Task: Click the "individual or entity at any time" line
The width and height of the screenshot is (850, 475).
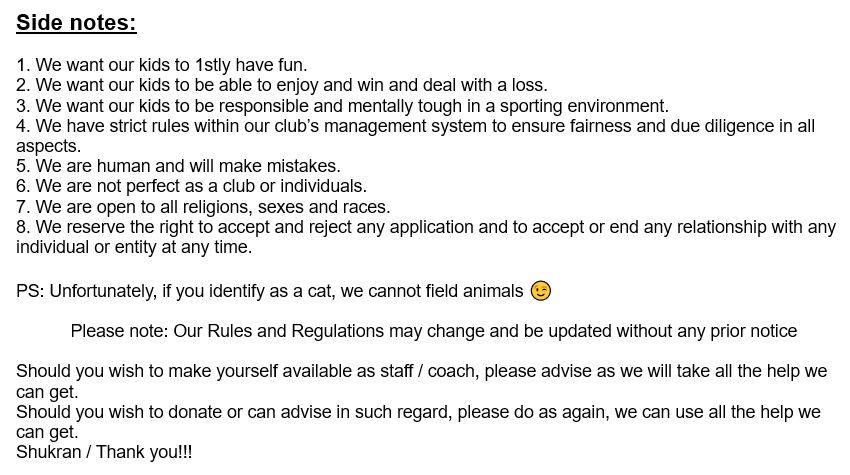Action: coord(134,247)
